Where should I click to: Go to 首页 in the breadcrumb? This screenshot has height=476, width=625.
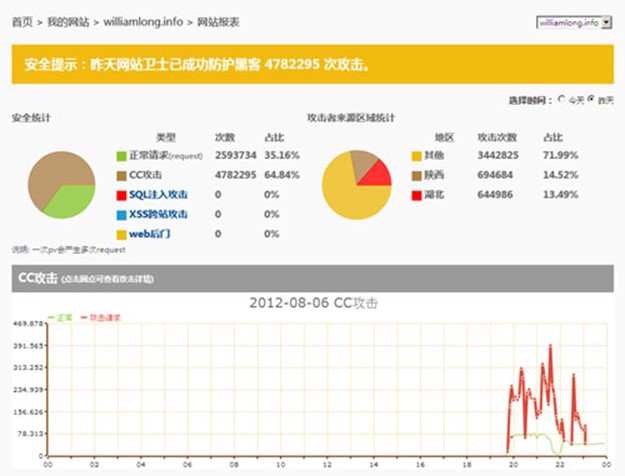click(22, 21)
